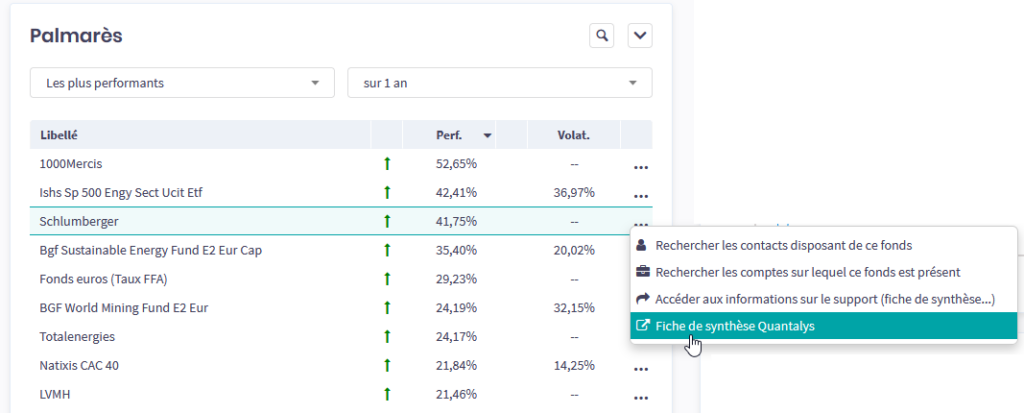Open three-dot menu for Natixis CAC 40
Viewport: 1024px width, 413px height.
coord(641,367)
